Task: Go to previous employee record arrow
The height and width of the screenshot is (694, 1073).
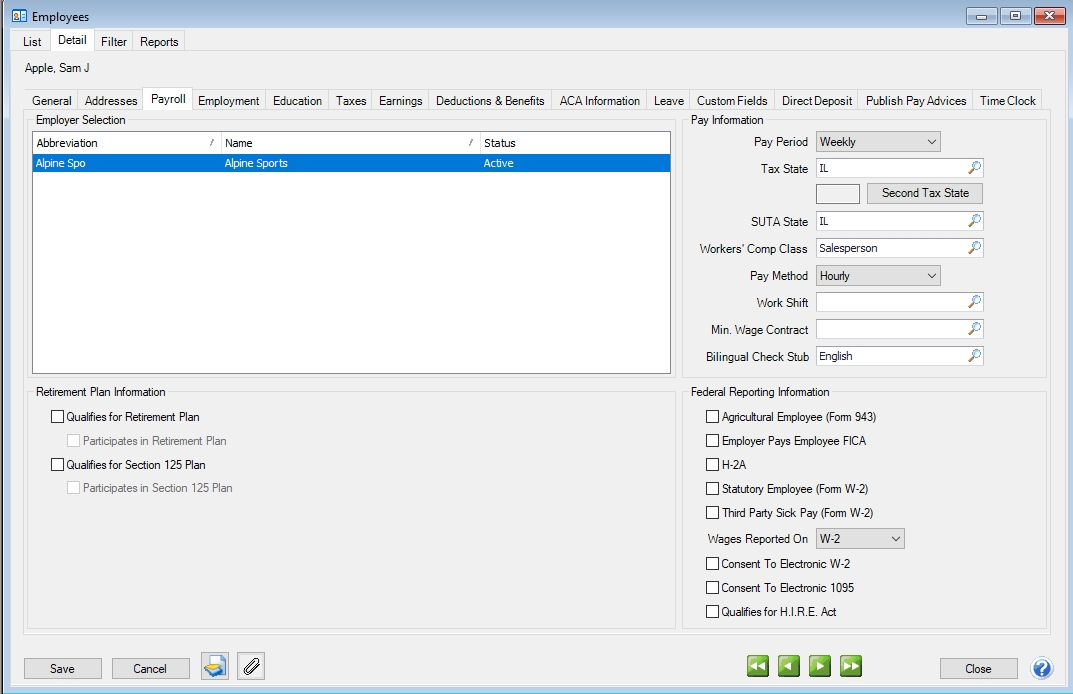Action: (x=789, y=666)
